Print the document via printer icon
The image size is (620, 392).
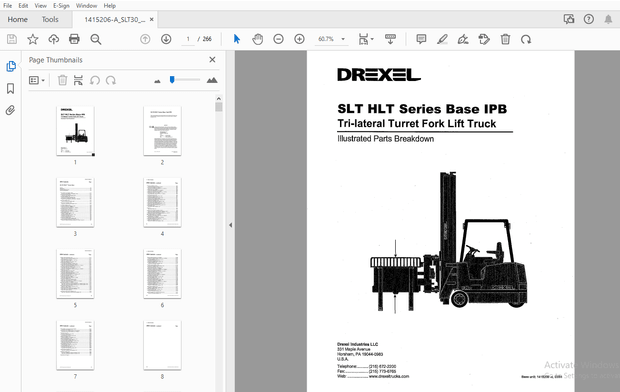pyautogui.click(x=74, y=39)
